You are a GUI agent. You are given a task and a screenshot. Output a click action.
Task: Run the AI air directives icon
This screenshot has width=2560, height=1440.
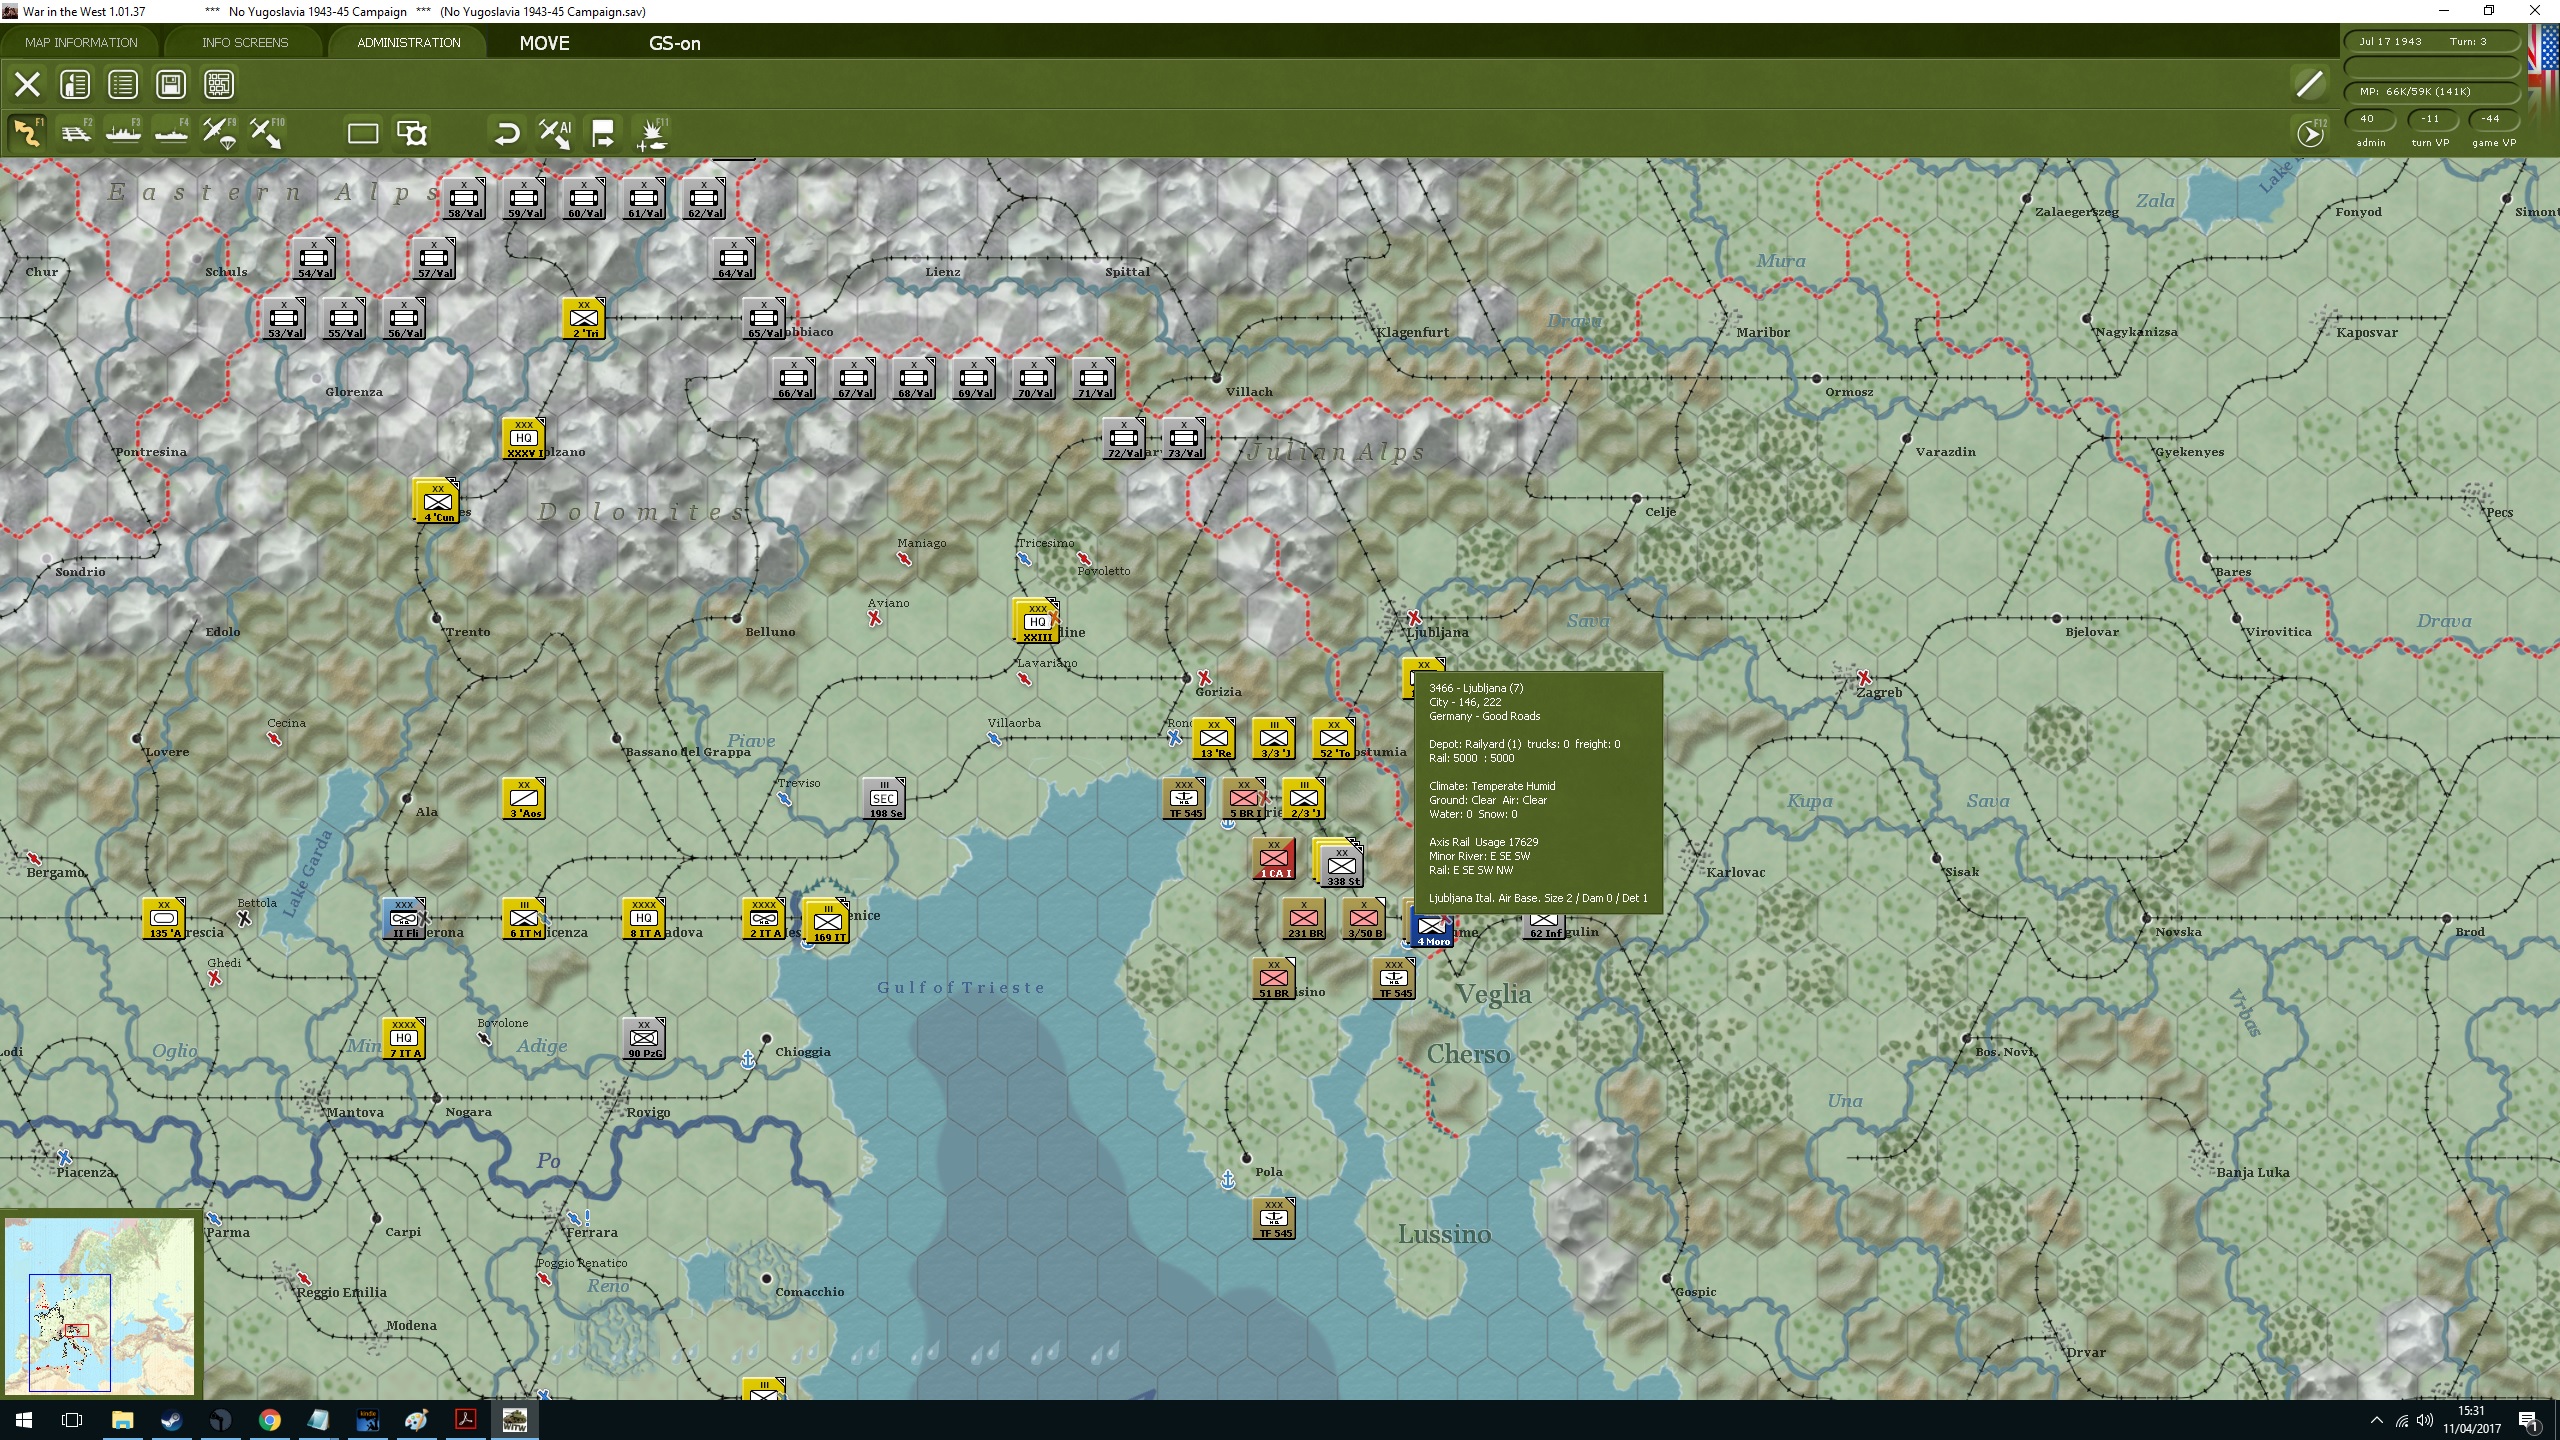555,133
